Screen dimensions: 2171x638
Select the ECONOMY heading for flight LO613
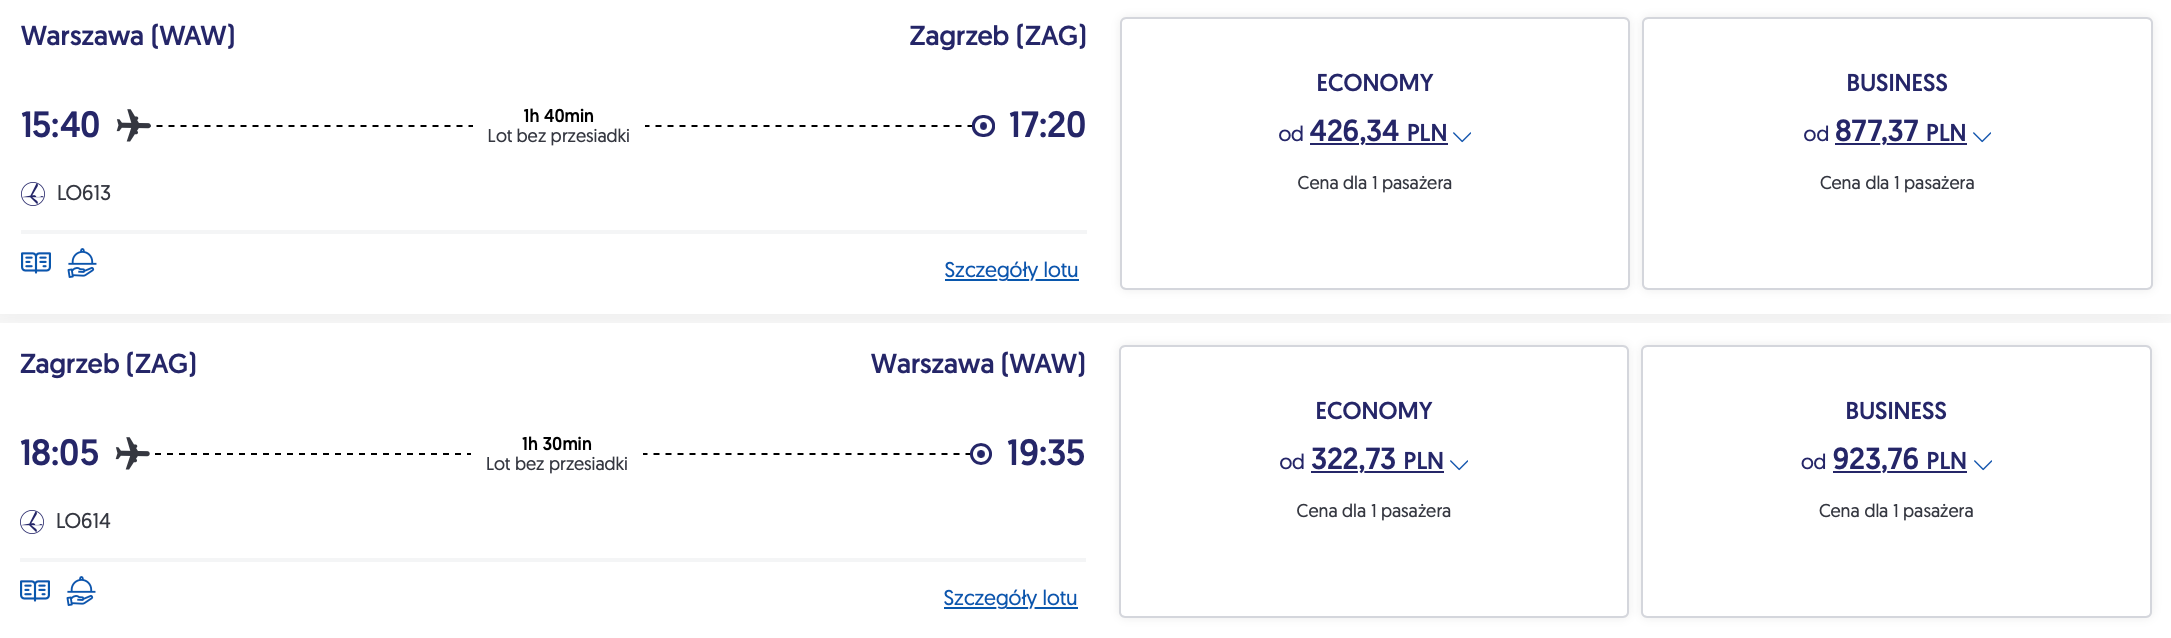coord(1374,83)
